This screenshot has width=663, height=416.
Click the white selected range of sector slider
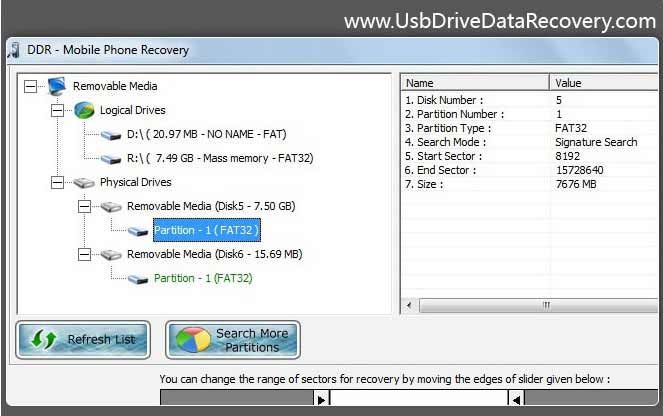coord(419,398)
